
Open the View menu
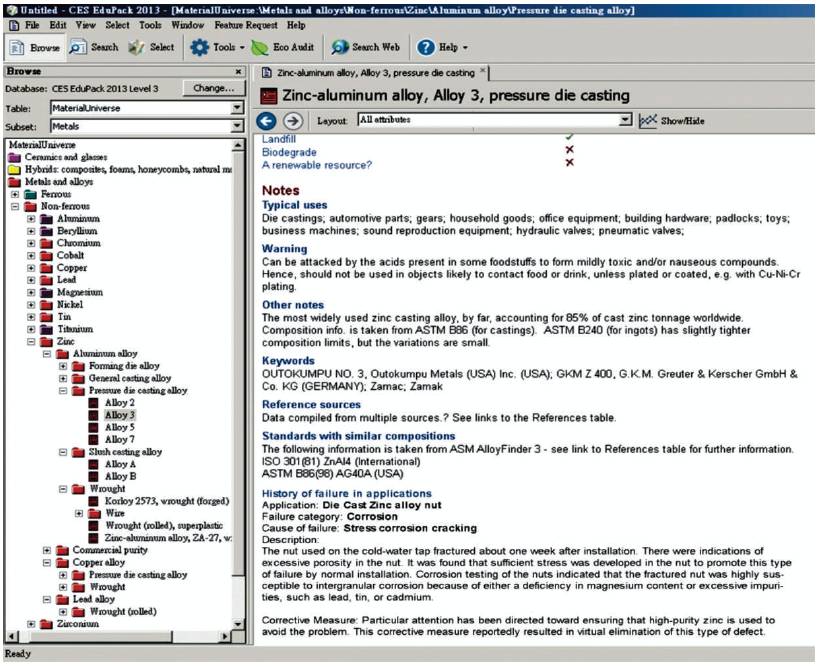(85, 25)
